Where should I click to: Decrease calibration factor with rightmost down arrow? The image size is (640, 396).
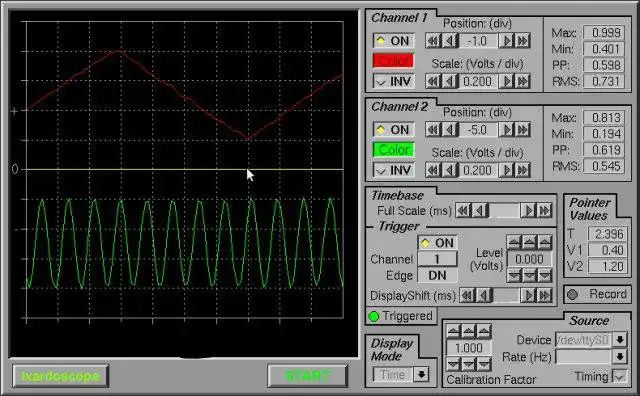(x=484, y=363)
